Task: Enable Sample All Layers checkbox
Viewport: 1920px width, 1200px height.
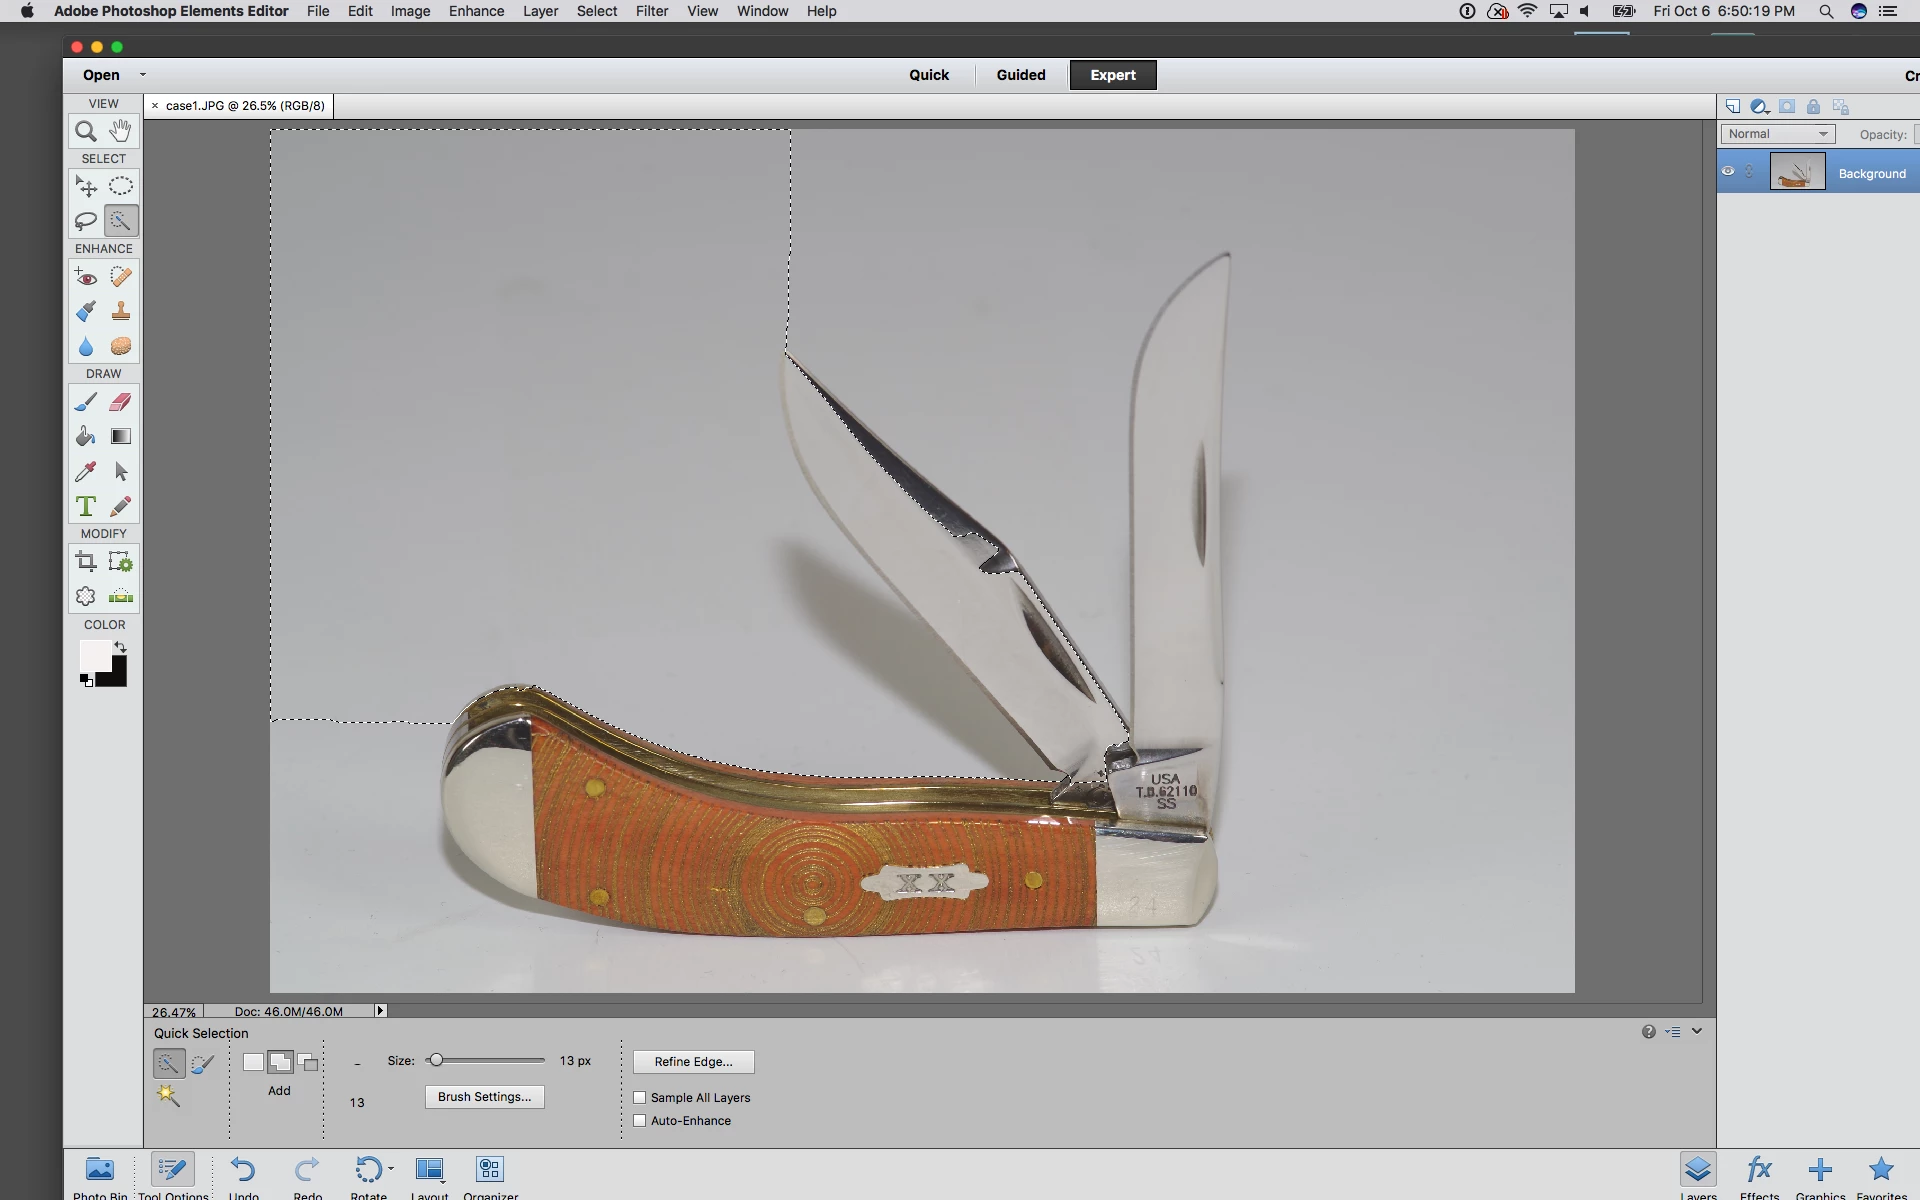Action: point(640,1097)
